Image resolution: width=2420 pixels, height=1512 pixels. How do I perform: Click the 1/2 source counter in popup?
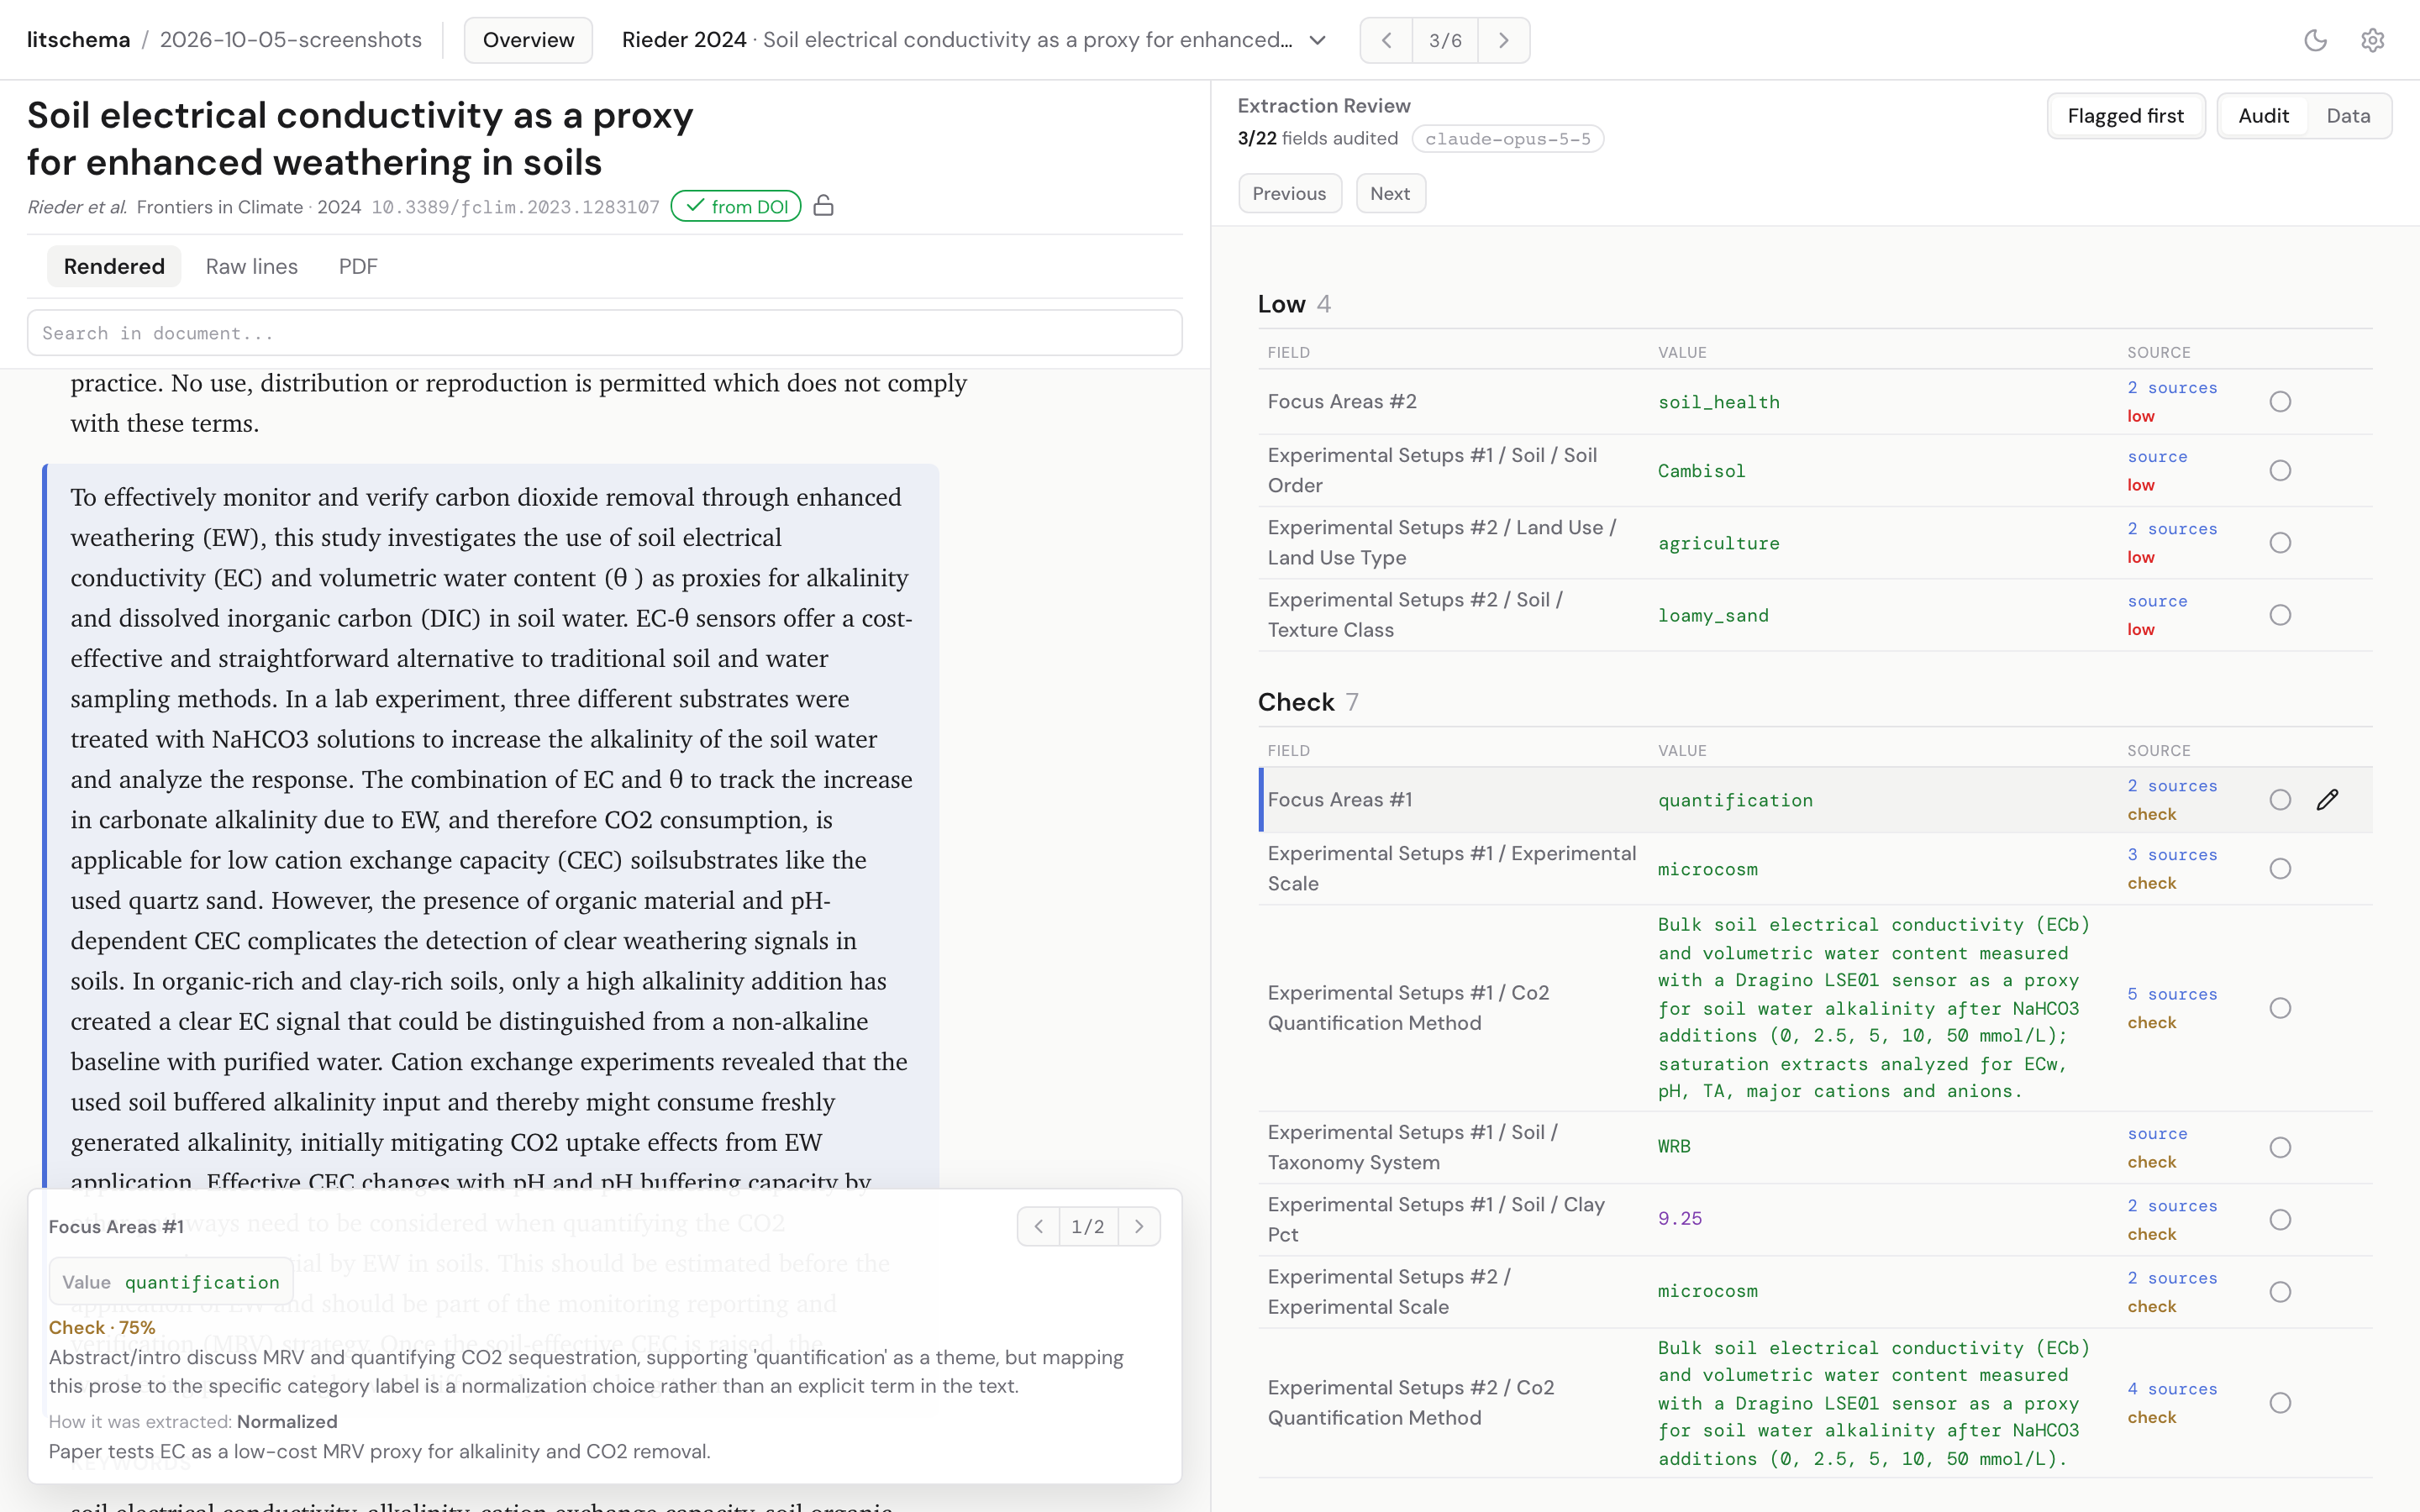point(1088,1226)
